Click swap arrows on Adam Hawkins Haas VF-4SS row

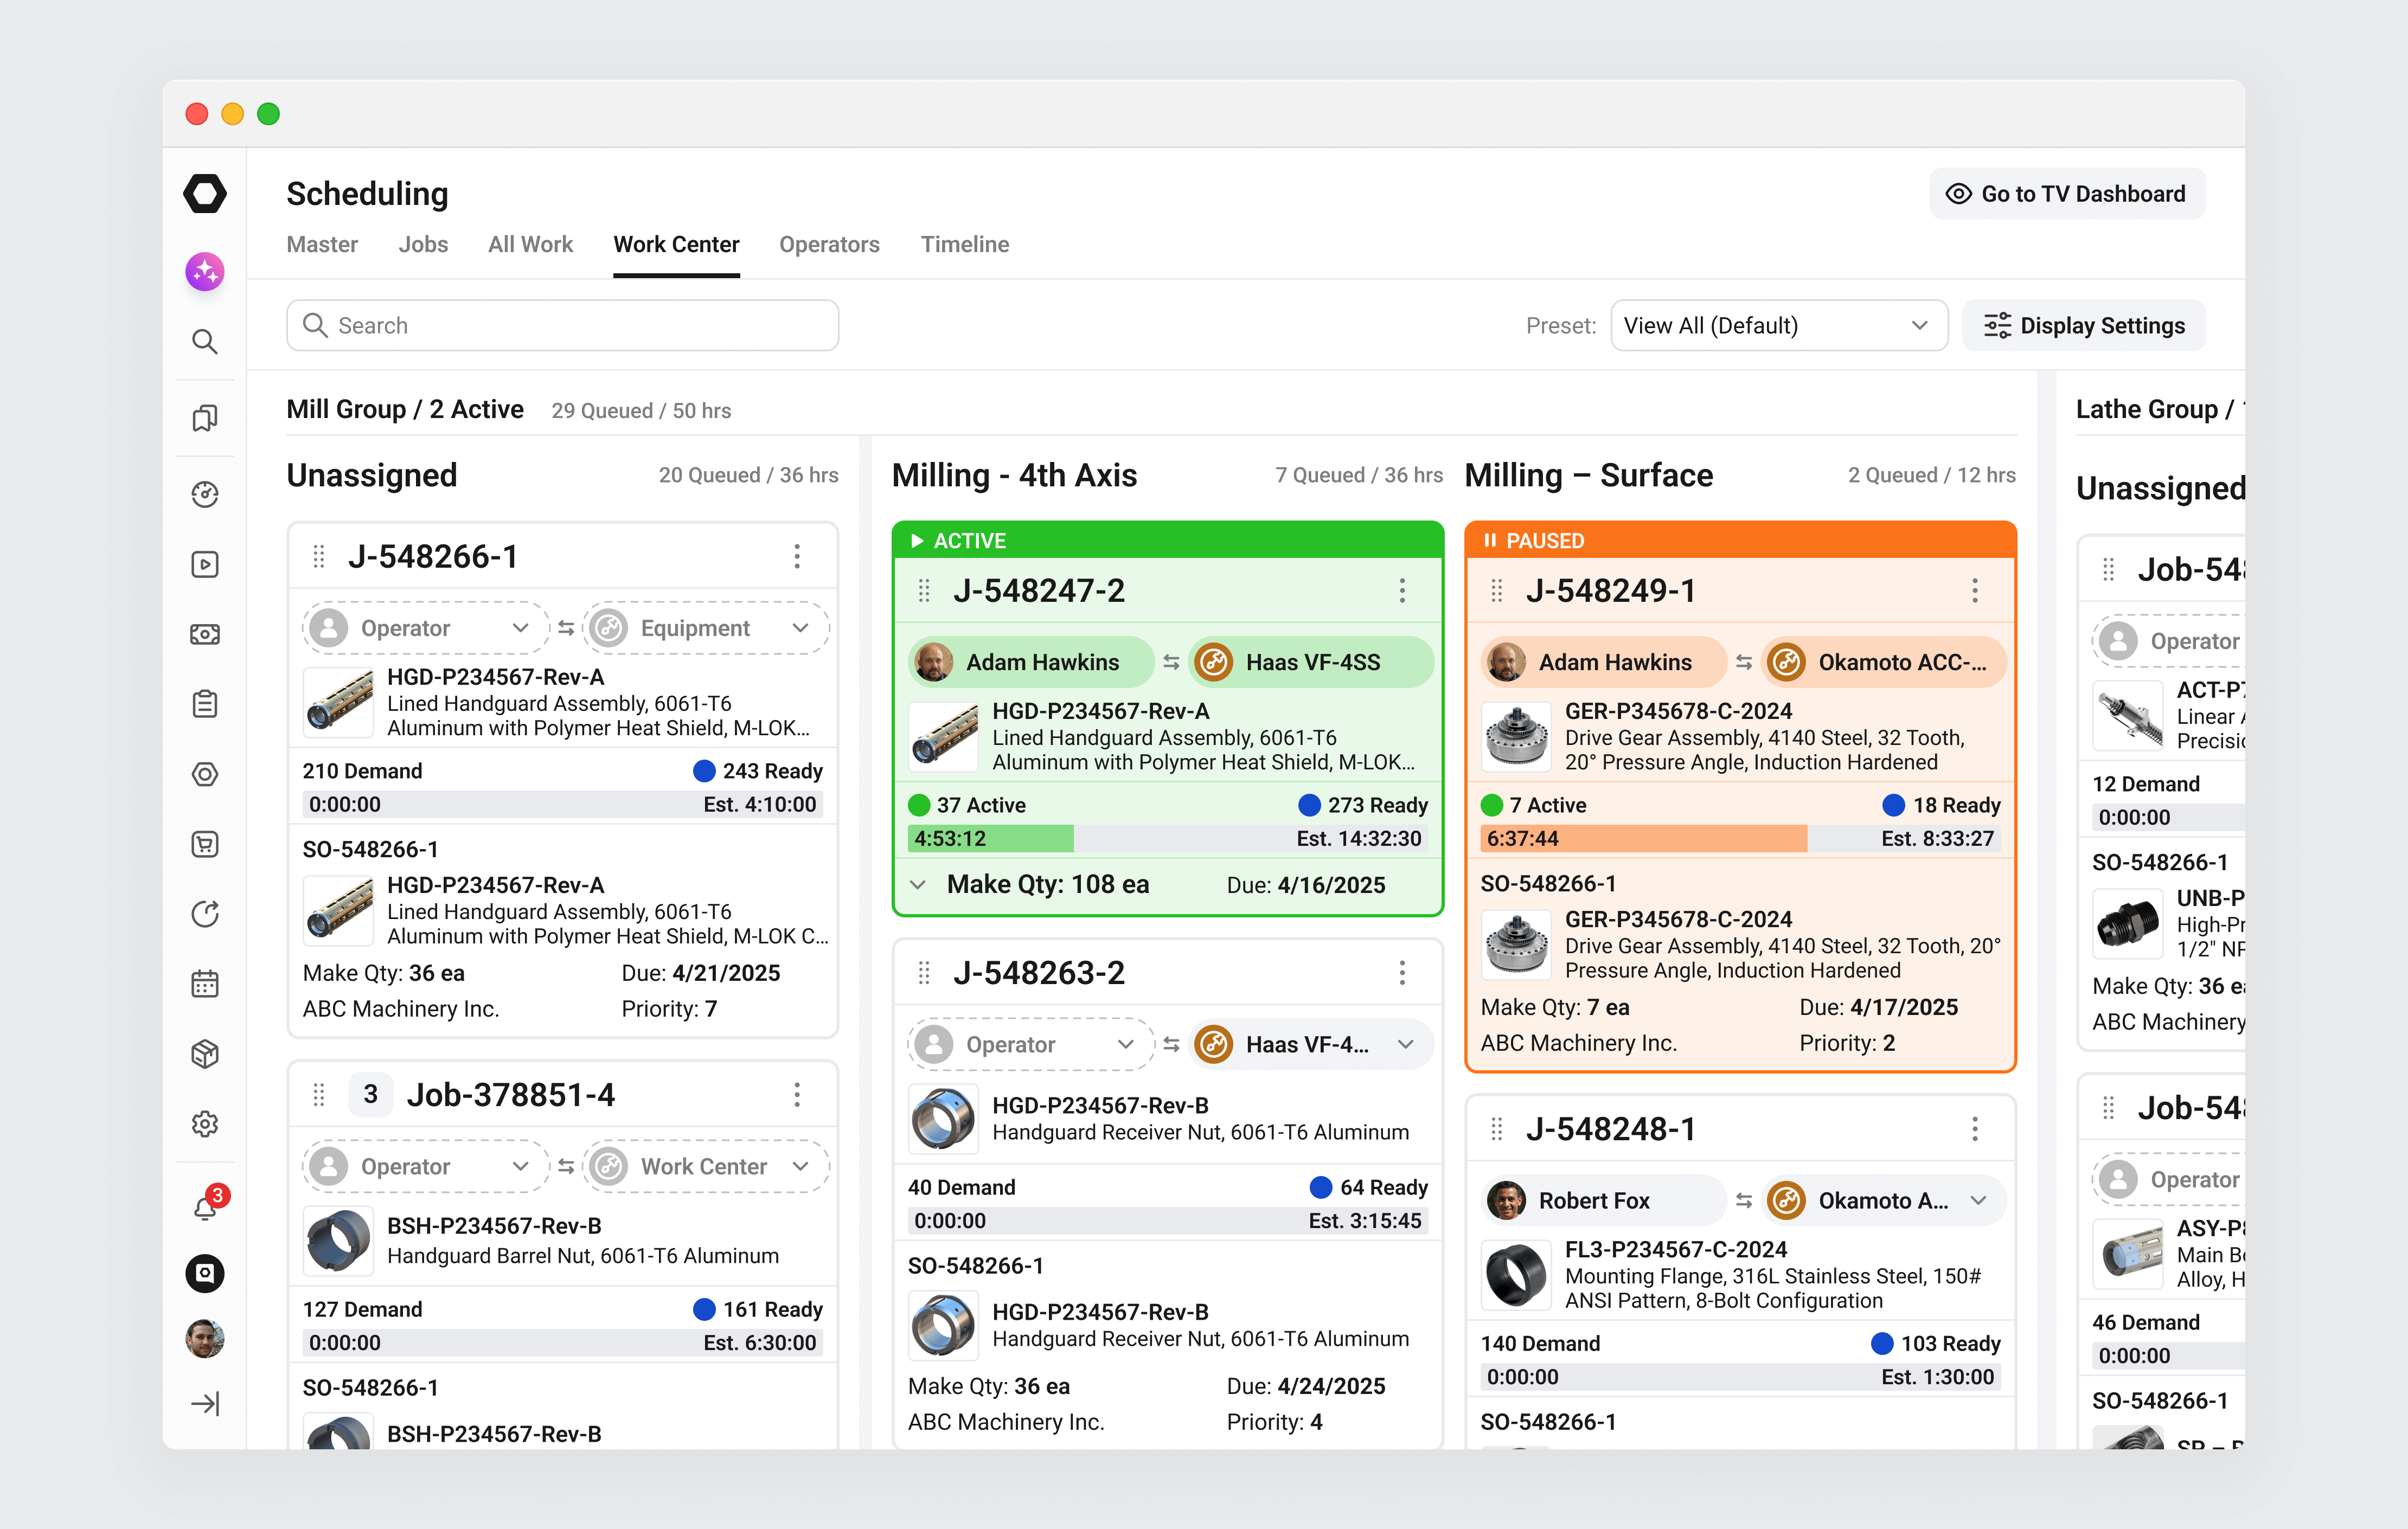[x=1171, y=662]
